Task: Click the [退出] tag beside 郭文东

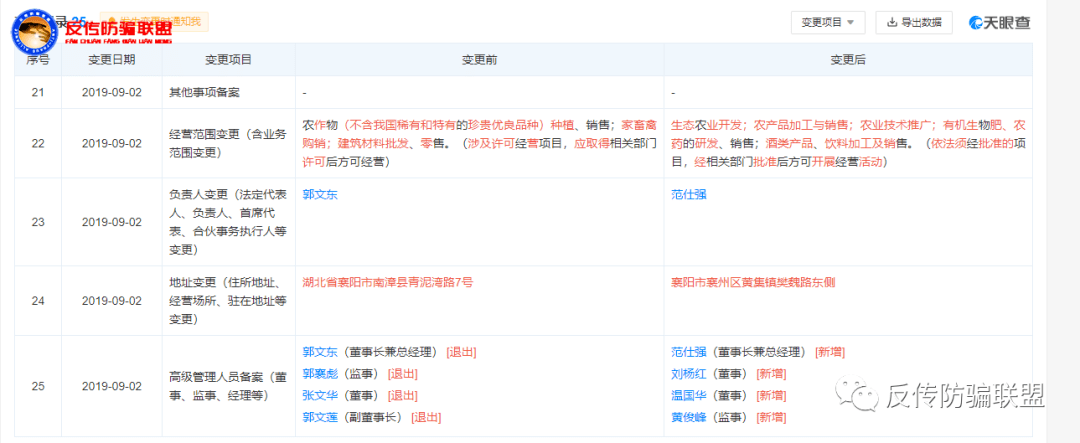Action: tap(461, 352)
